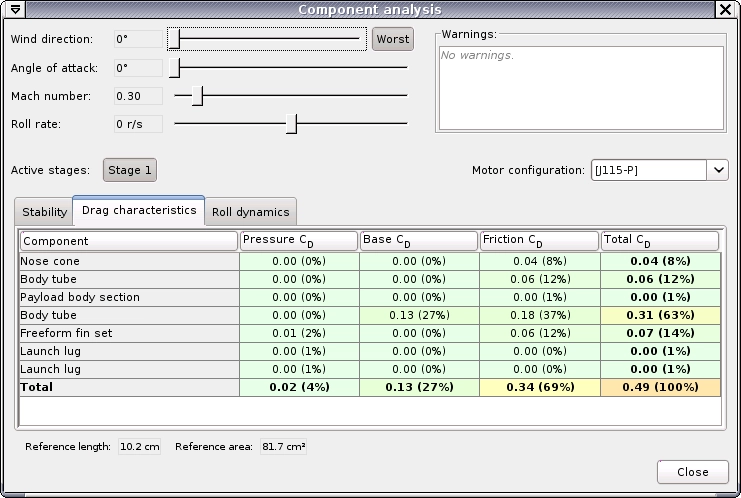Viewport: 741px width, 498px height.
Task: Click the Worst wind direction button
Action: tap(392, 39)
